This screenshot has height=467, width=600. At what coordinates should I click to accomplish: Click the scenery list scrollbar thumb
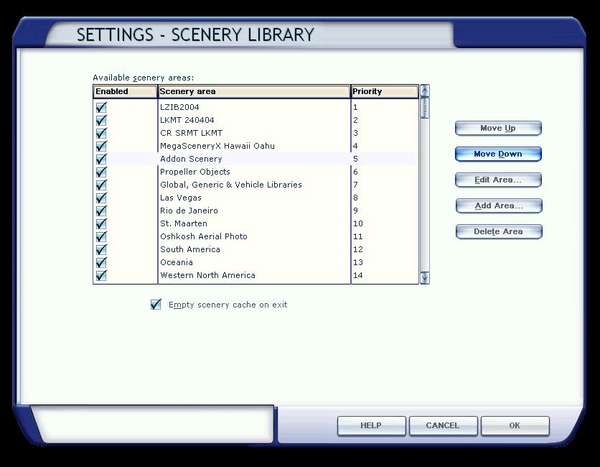[x=424, y=108]
